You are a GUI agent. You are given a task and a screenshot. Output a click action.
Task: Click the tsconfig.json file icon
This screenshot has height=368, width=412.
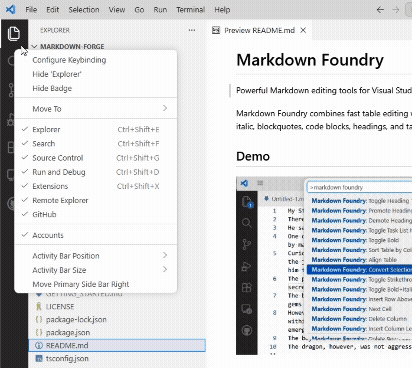tap(39, 358)
